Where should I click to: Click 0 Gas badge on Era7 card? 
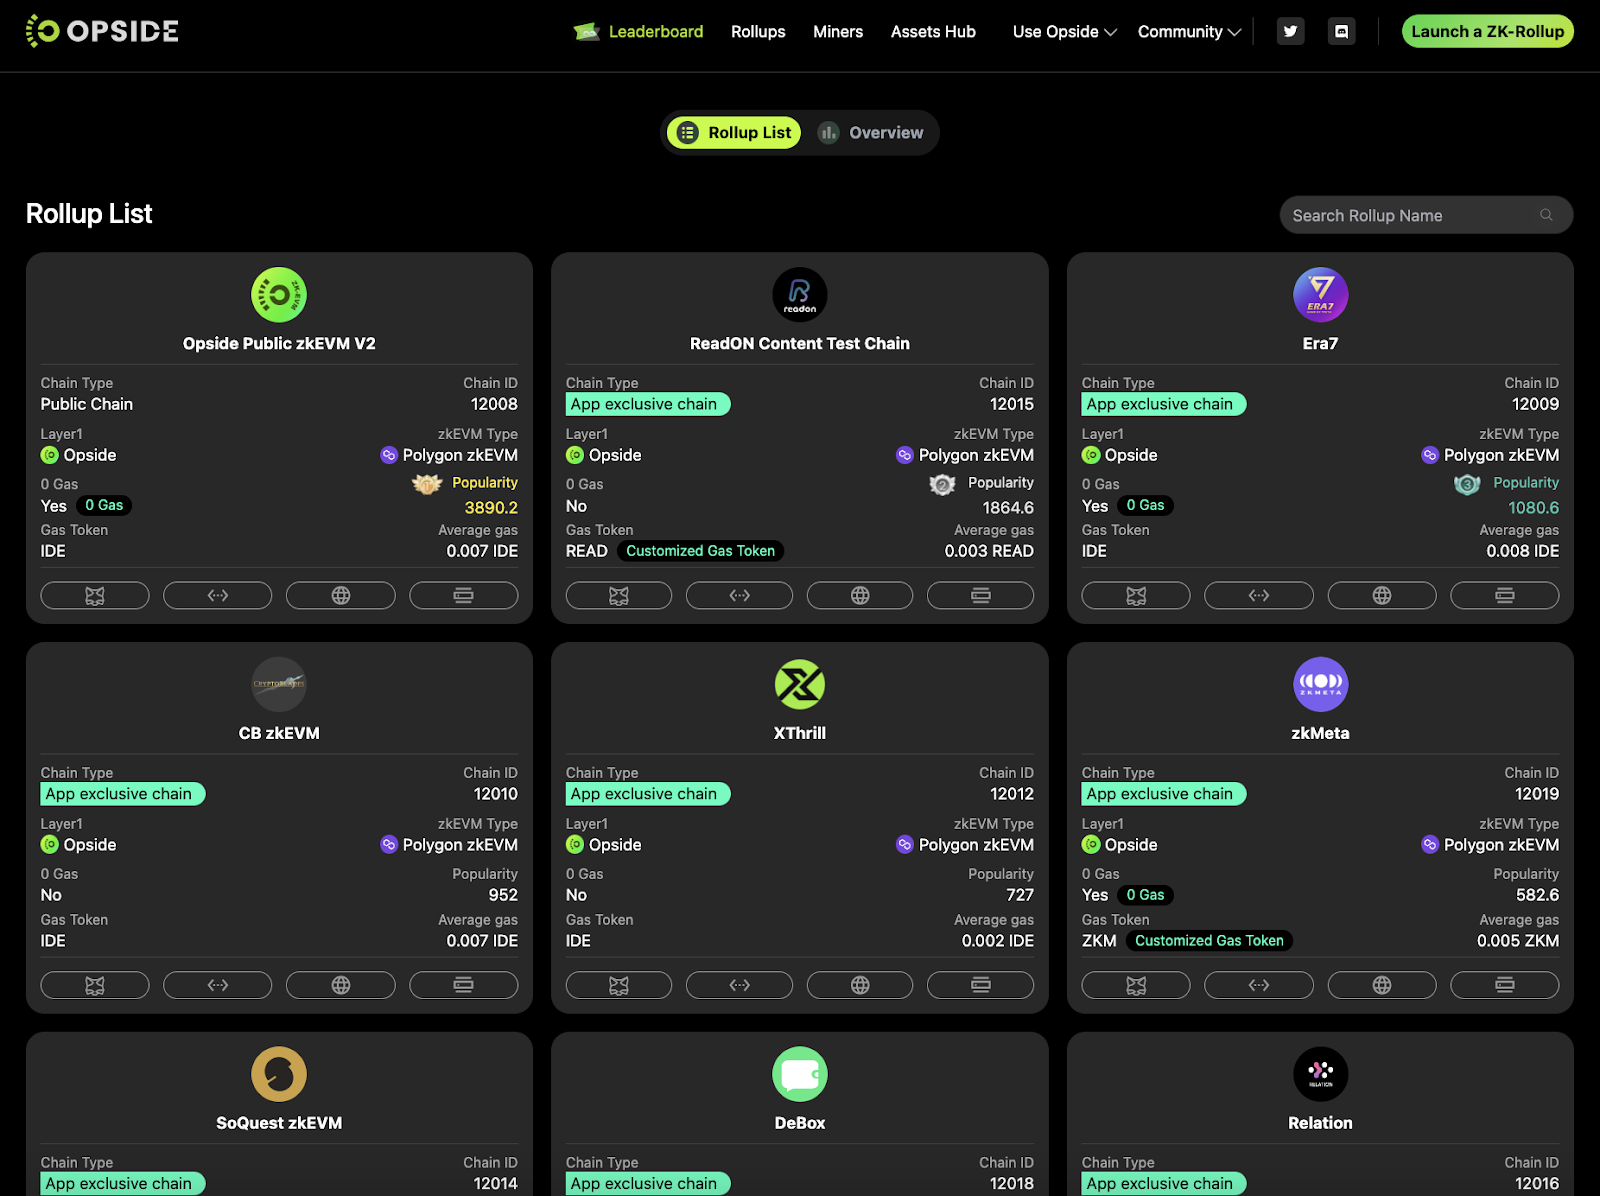pyautogui.click(x=1145, y=505)
